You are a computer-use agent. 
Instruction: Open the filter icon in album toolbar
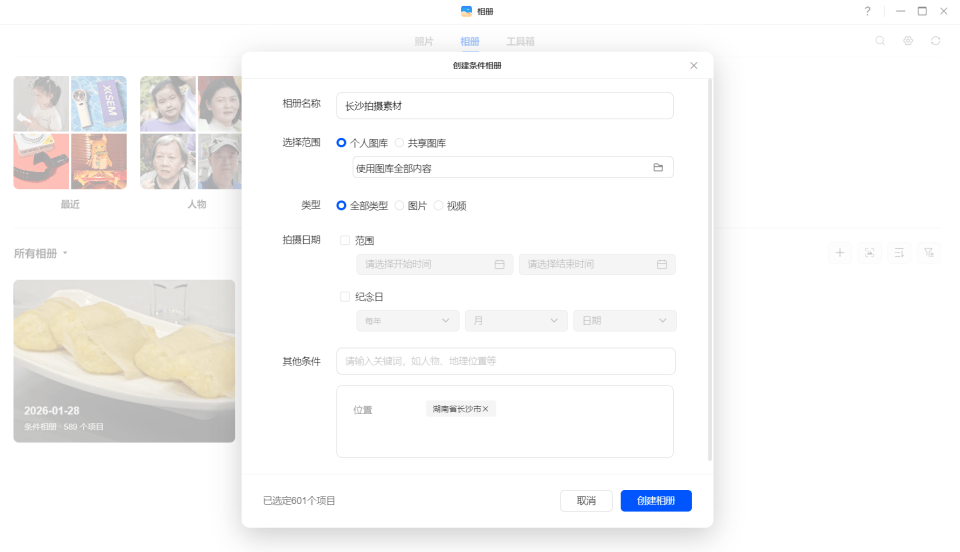pyautogui.click(x=929, y=253)
